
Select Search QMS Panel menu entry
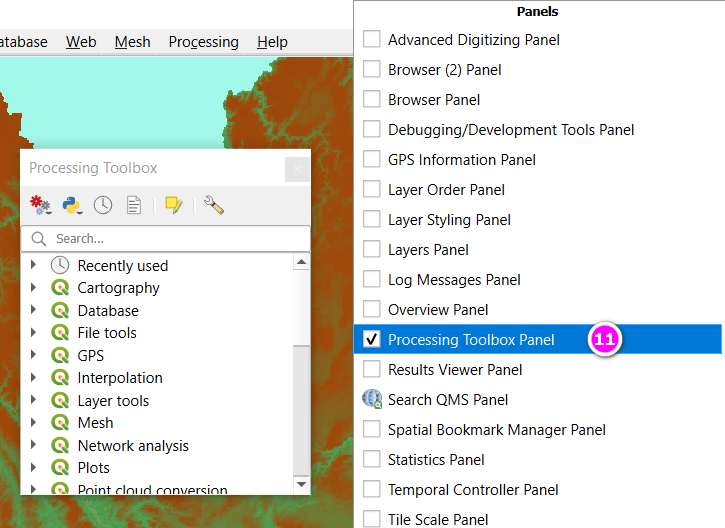click(x=538, y=399)
